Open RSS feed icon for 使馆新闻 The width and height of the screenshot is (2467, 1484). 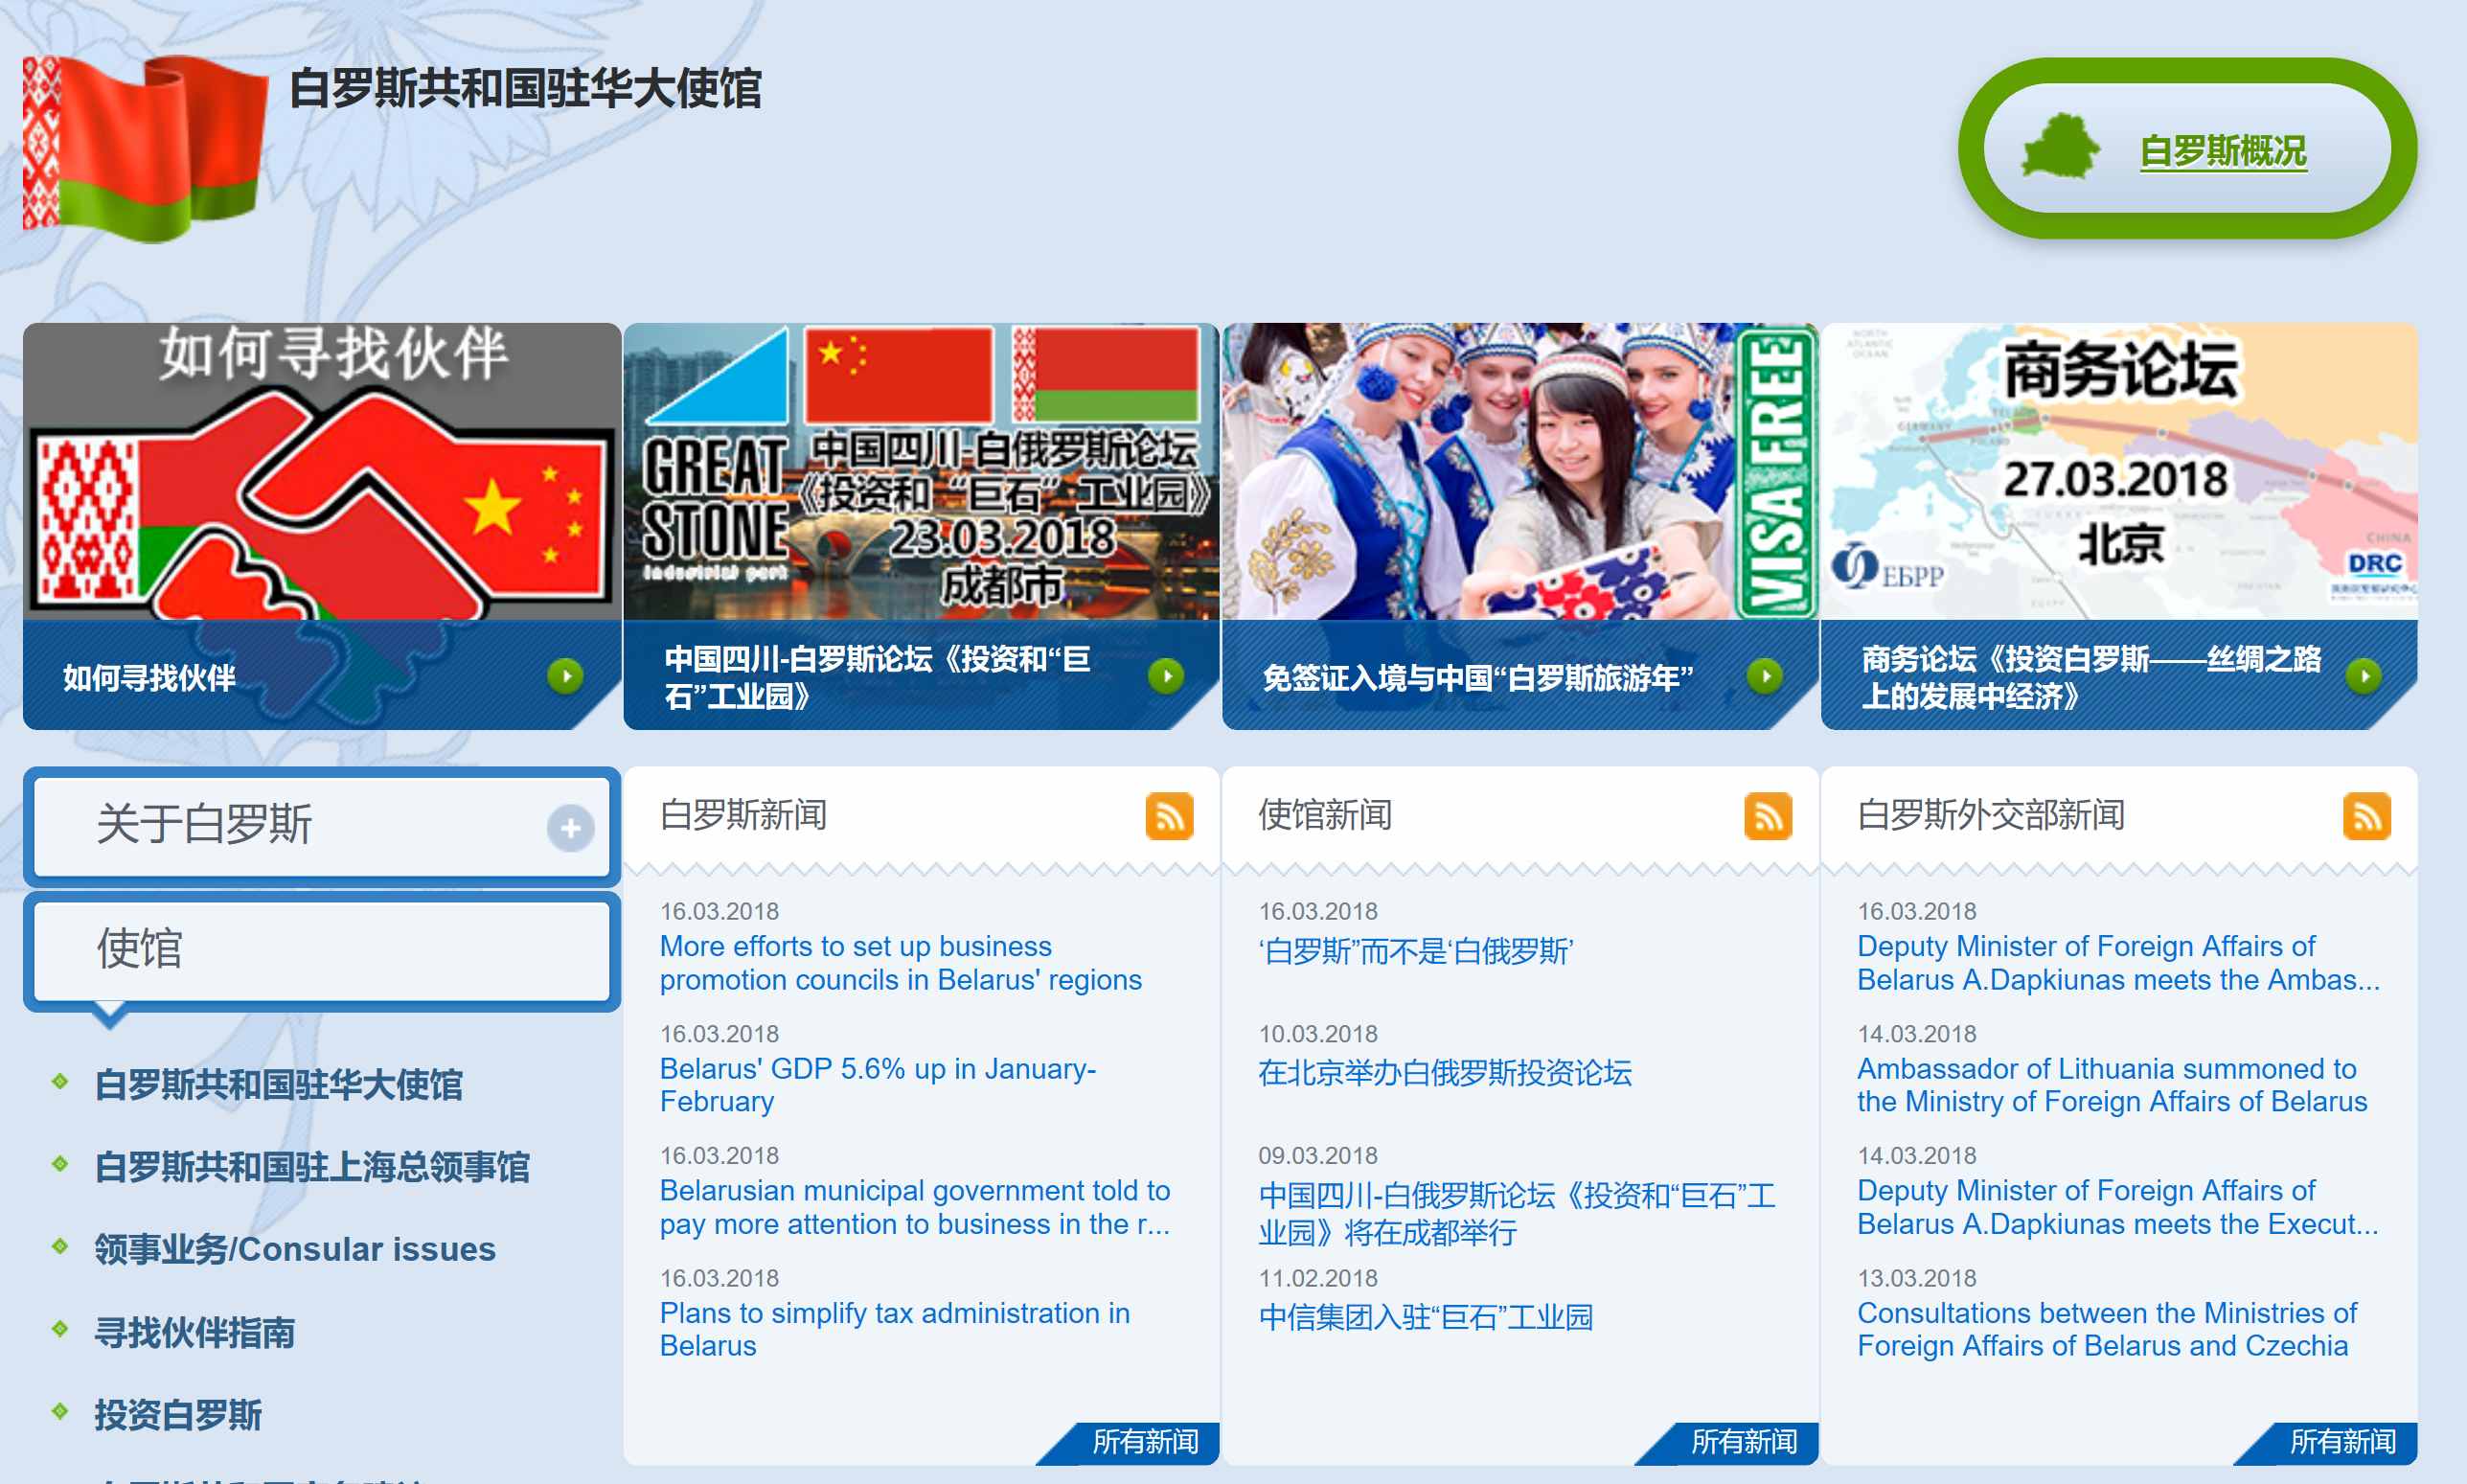point(1767,816)
